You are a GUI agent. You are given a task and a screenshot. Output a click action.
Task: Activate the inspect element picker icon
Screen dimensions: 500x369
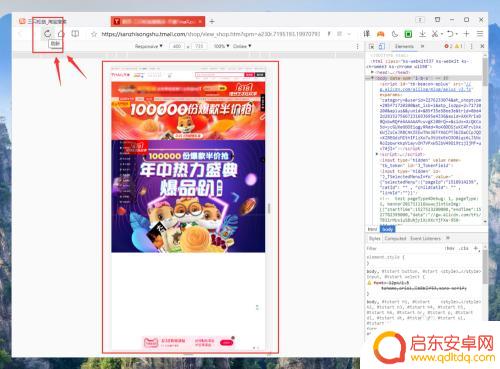(371, 46)
